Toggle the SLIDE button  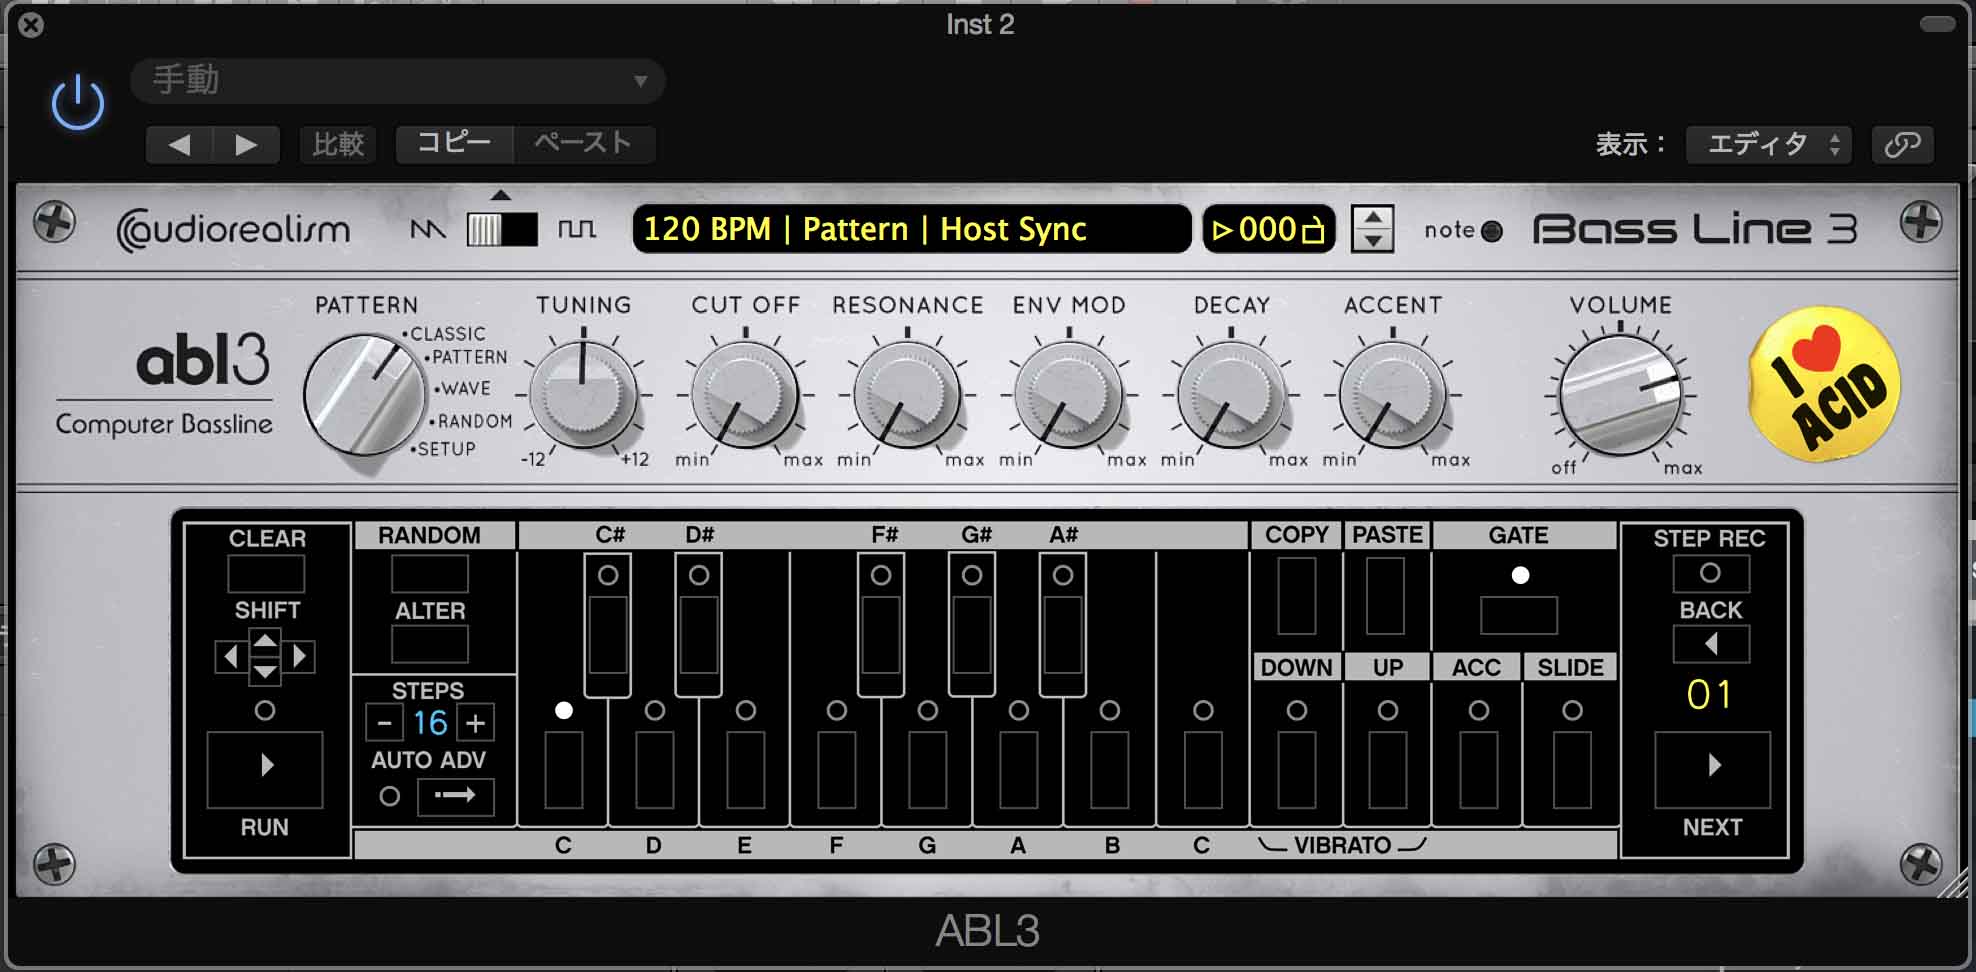pyautogui.click(x=1572, y=769)
